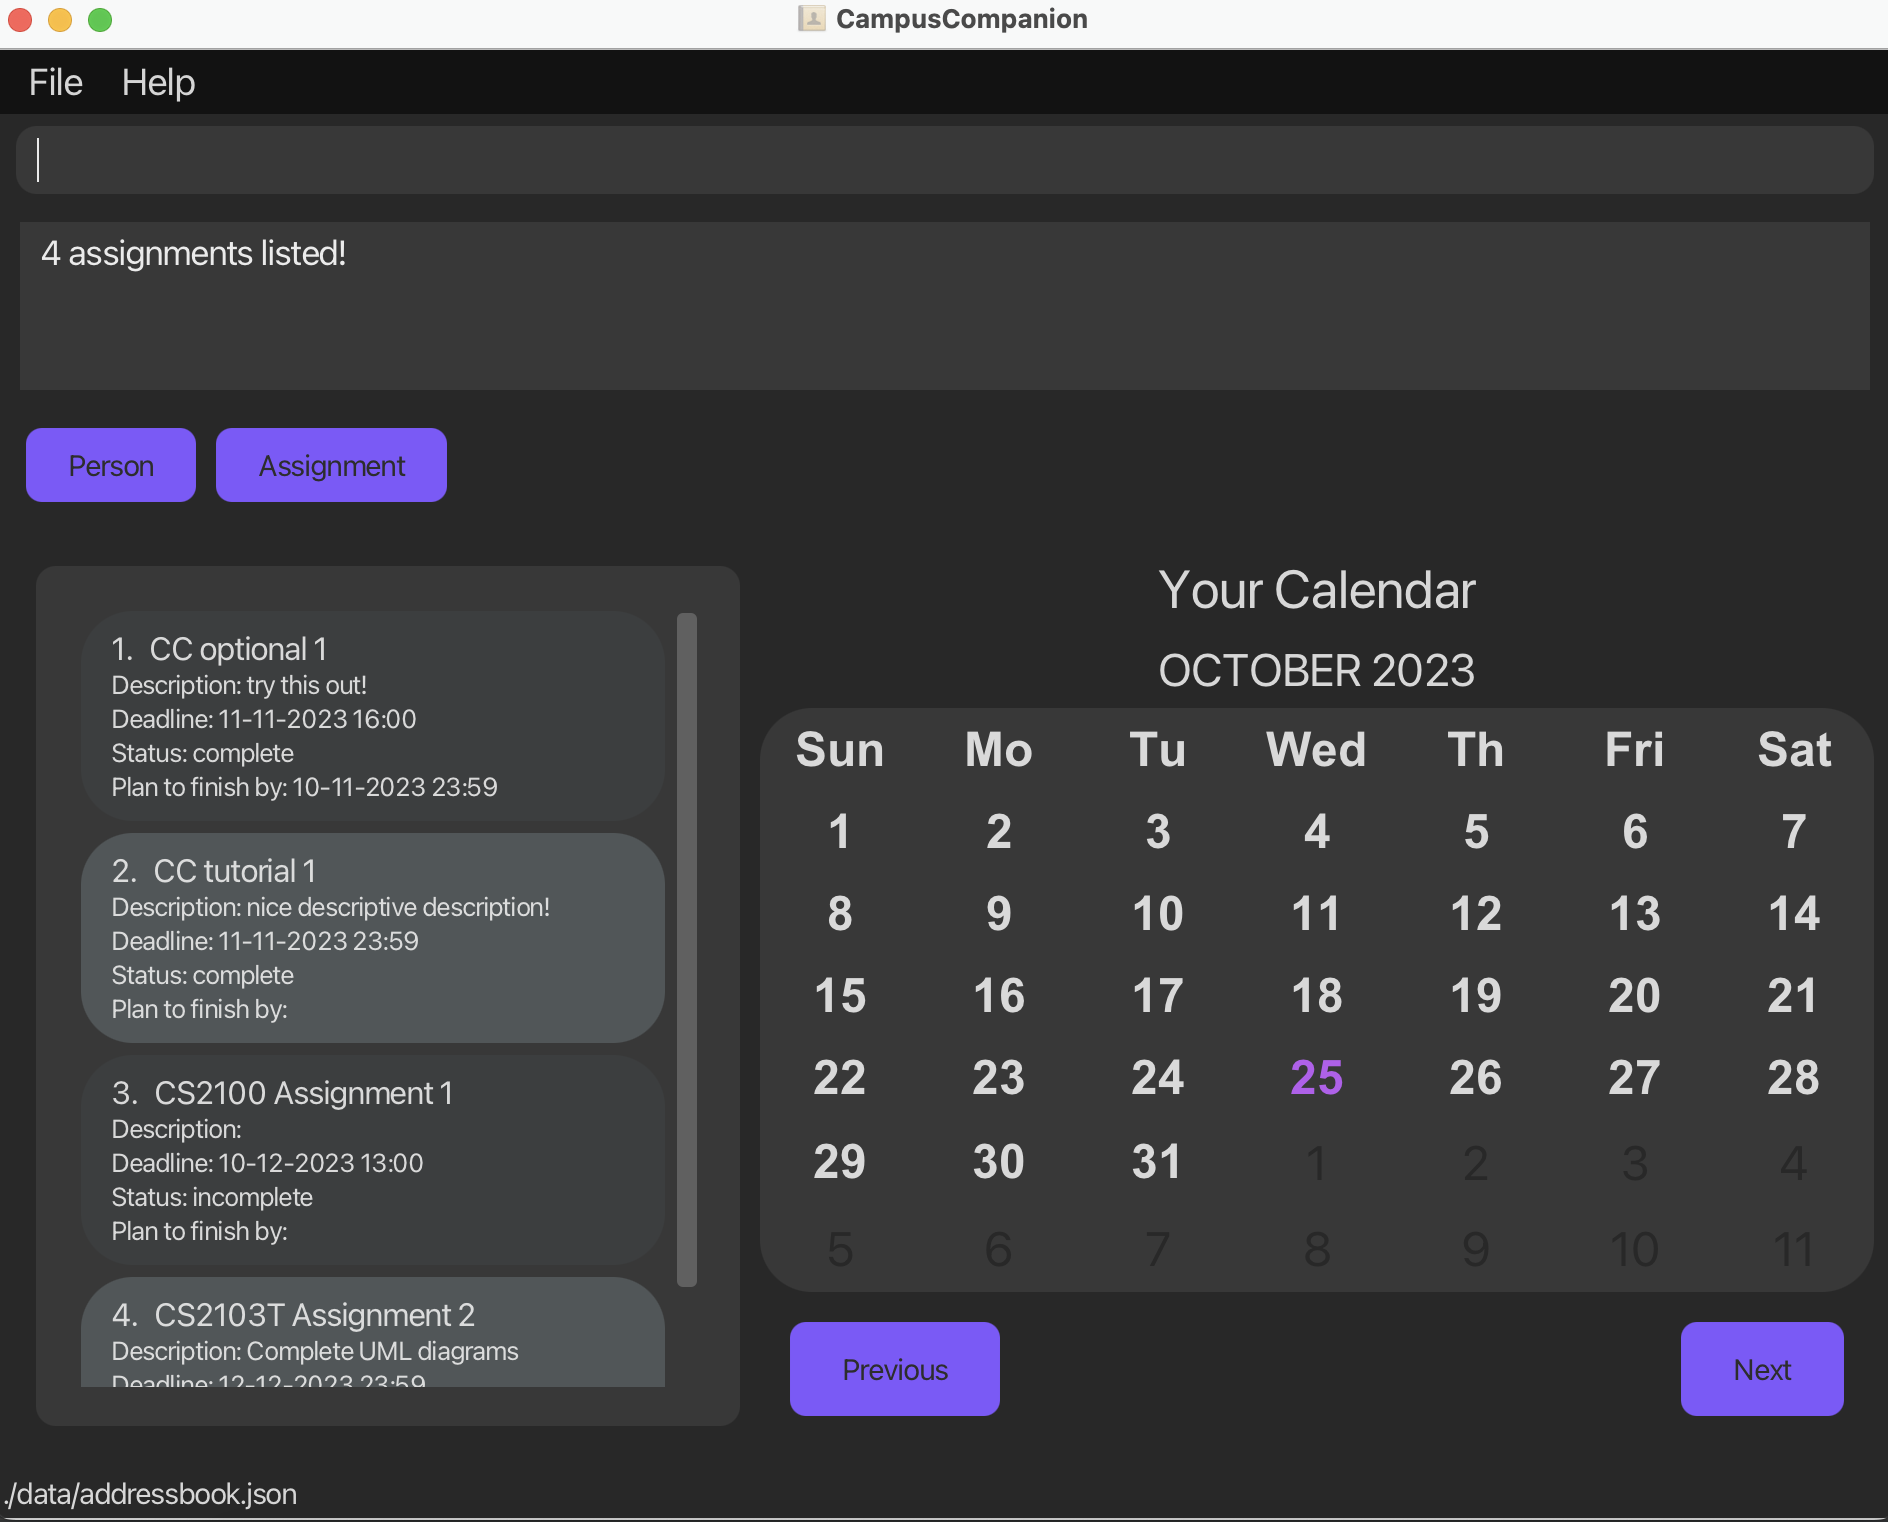The width and height of the screenshot is (1888, 1522).
Task: Click the 'Sun' weekday header
Action: pos(839,749)
